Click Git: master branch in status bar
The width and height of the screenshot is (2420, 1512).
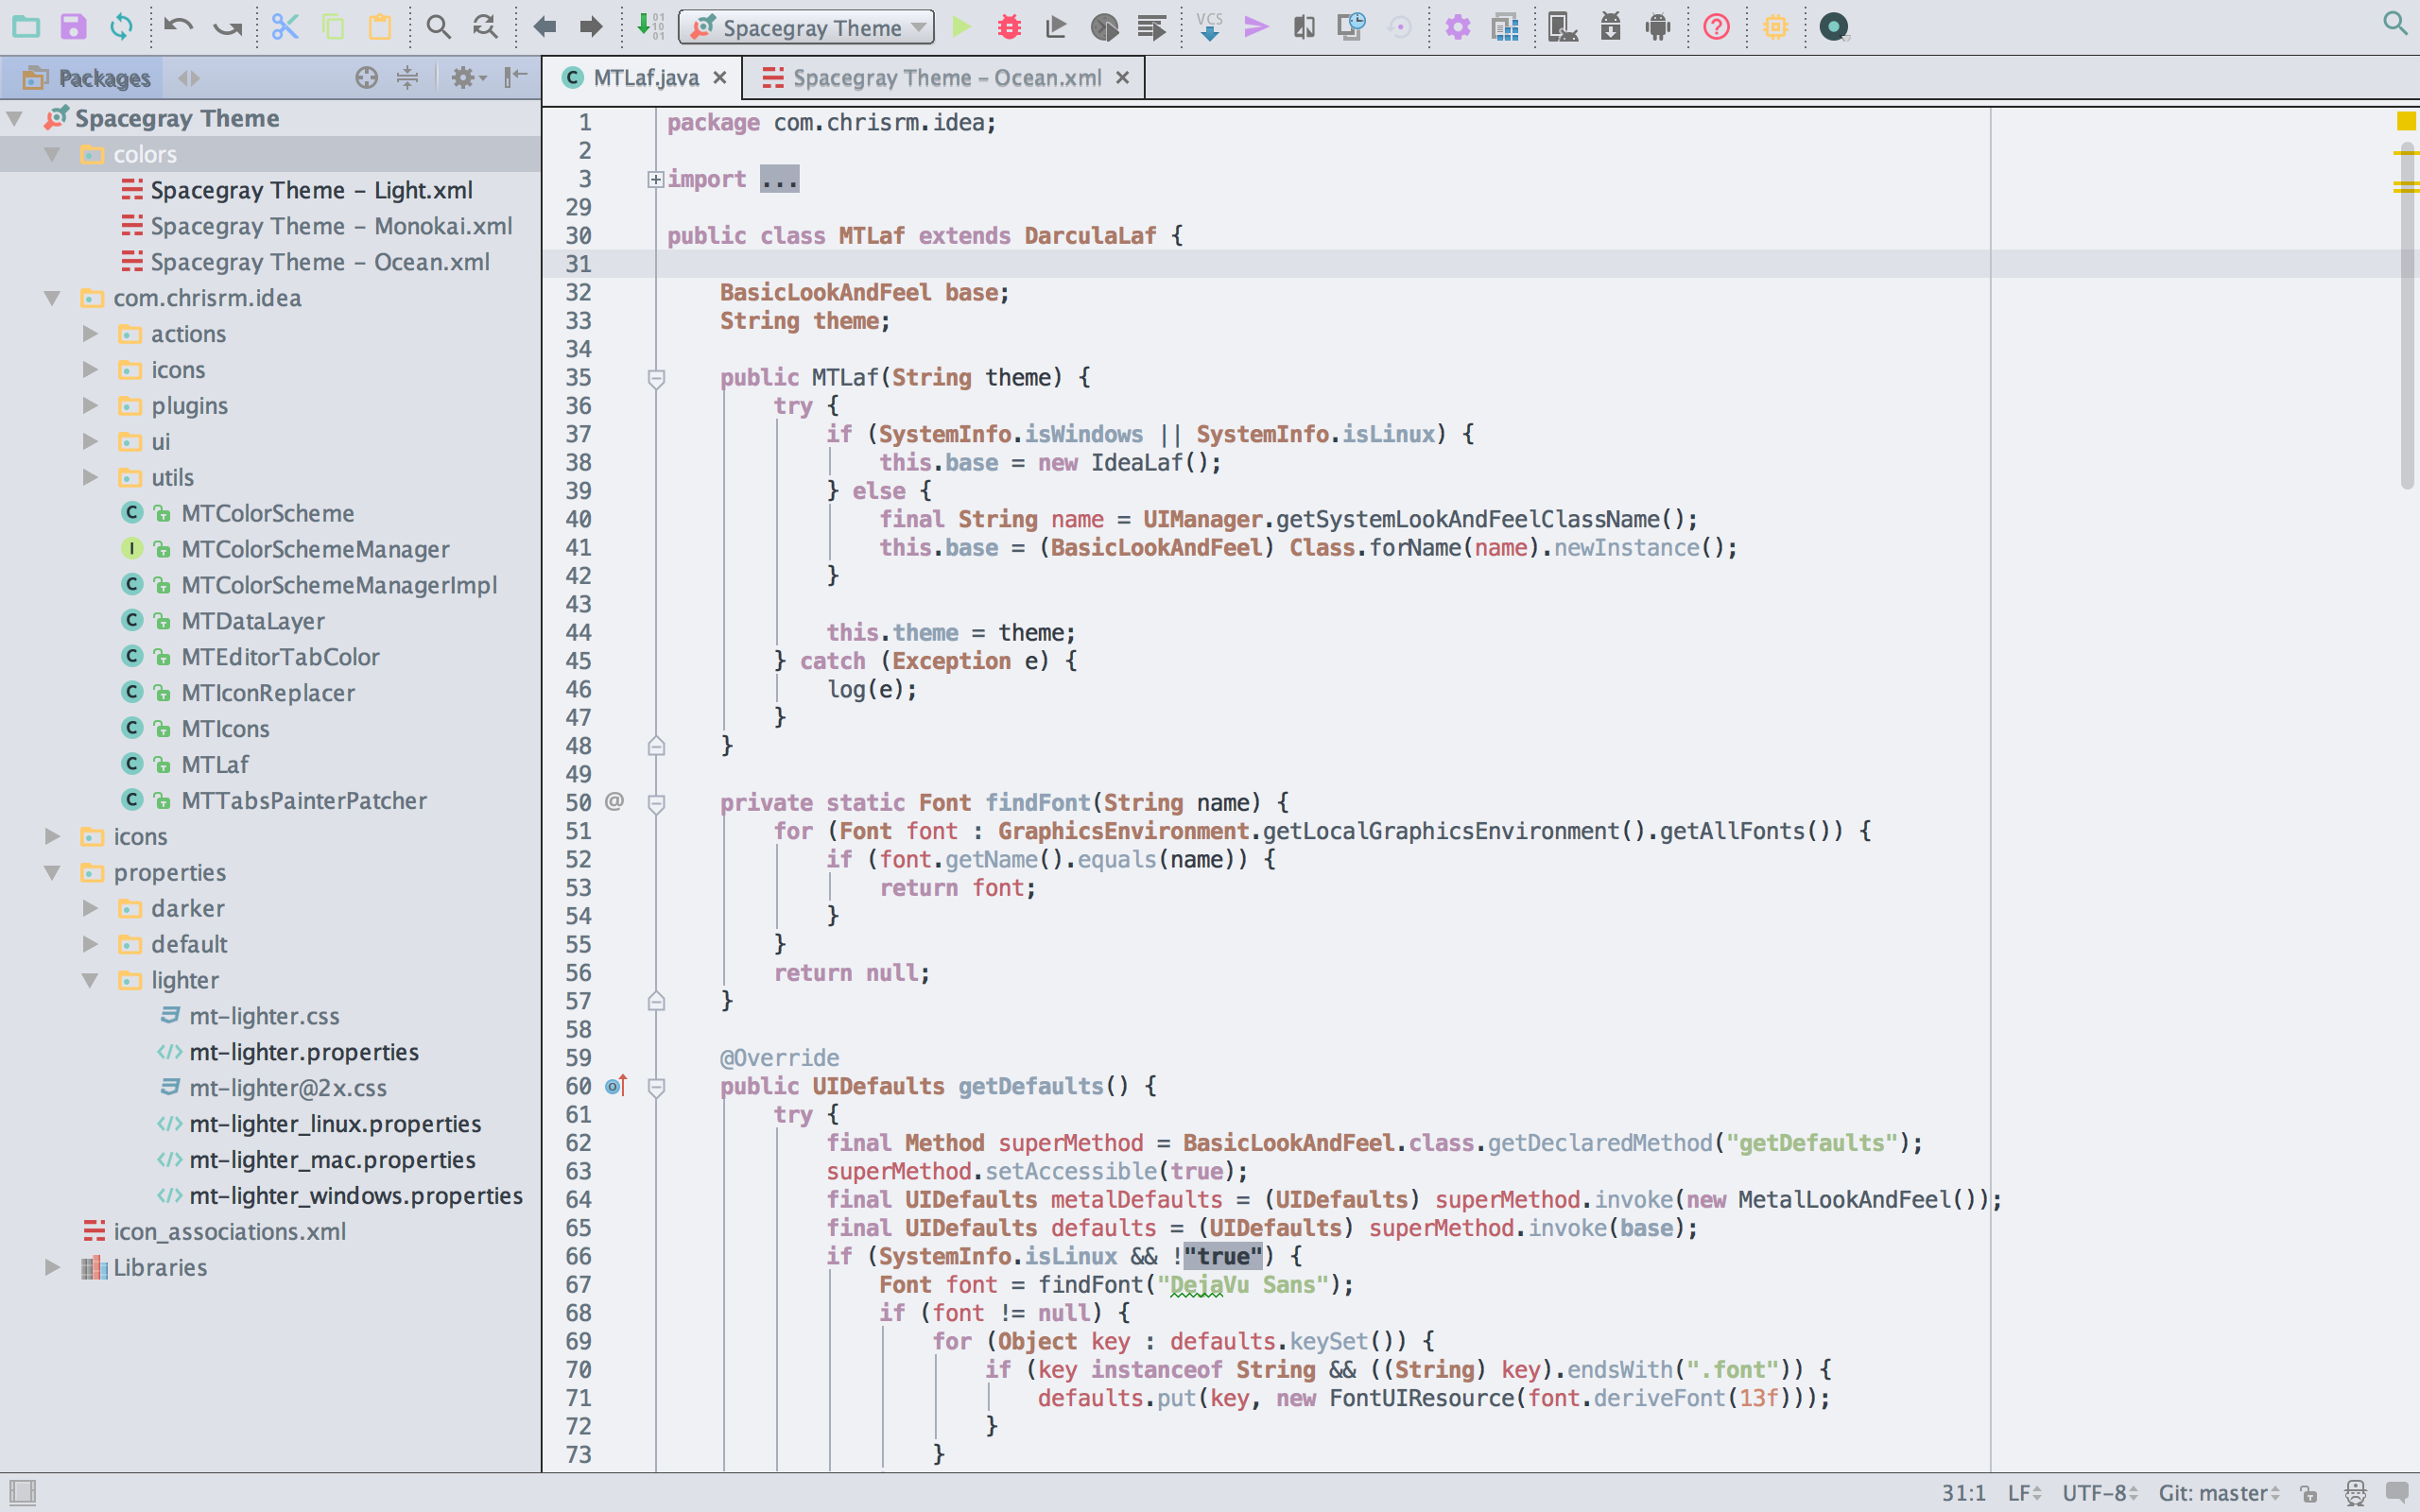click(x=2217, y=1493)
